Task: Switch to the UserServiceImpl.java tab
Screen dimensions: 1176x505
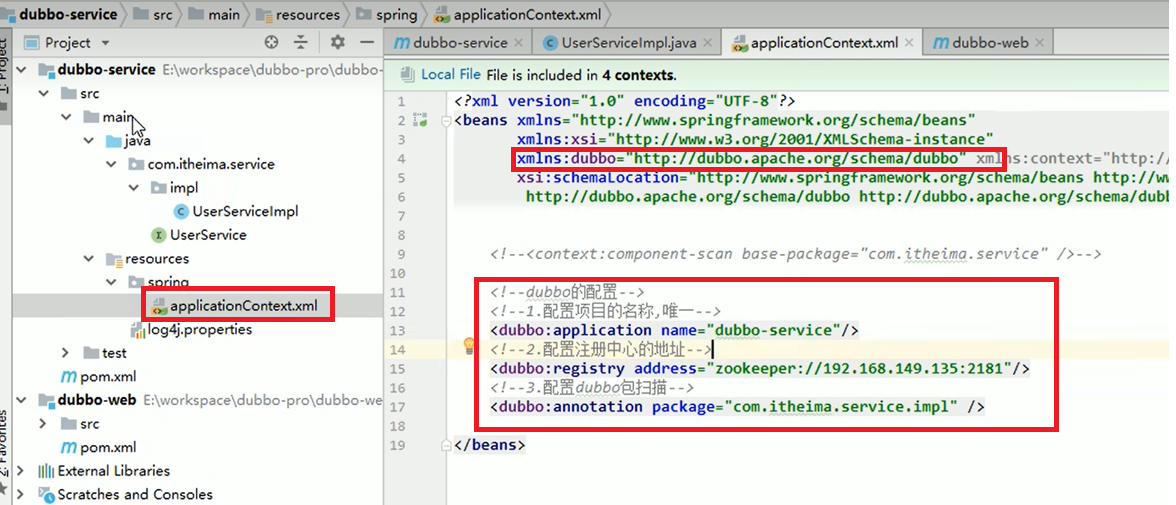Action: point(628,43)
